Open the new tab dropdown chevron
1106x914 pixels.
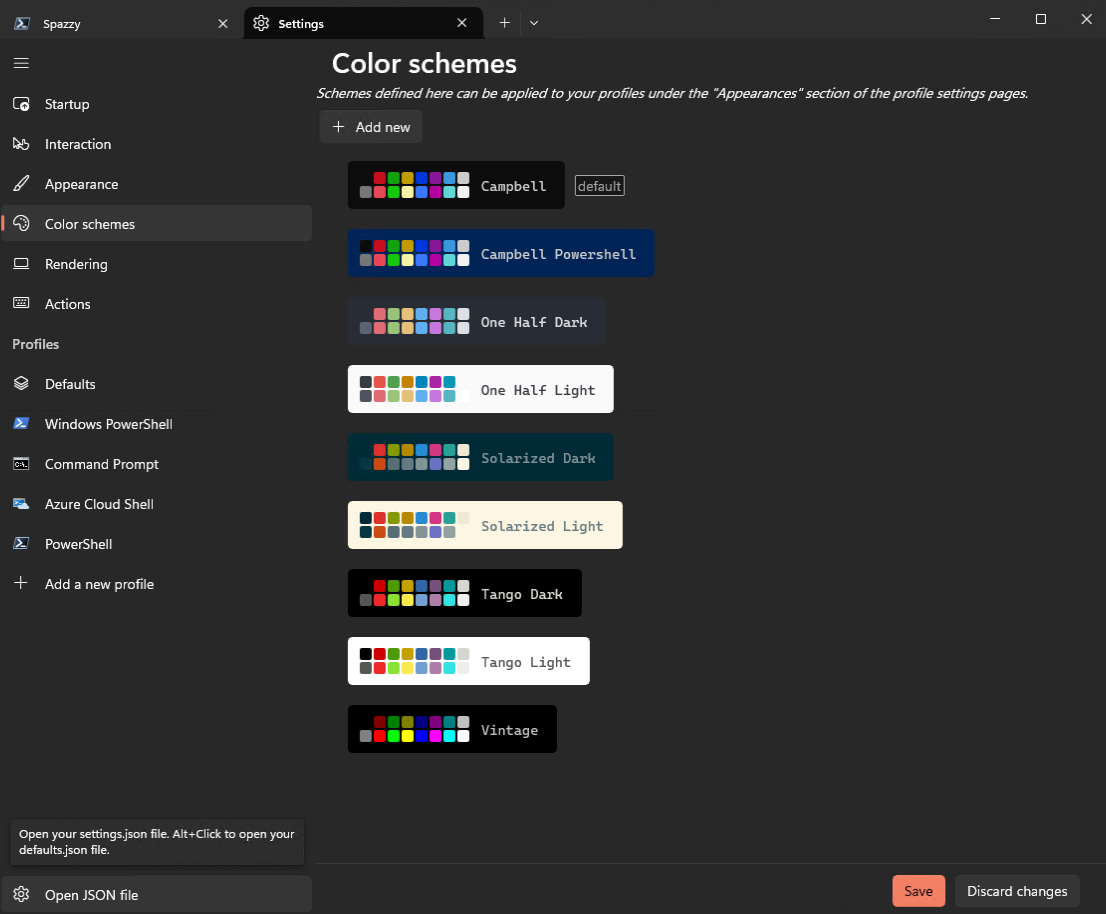click(534, 22)
